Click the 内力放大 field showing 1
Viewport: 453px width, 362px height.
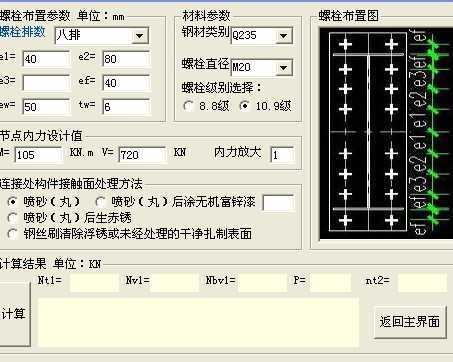point(282,155)
